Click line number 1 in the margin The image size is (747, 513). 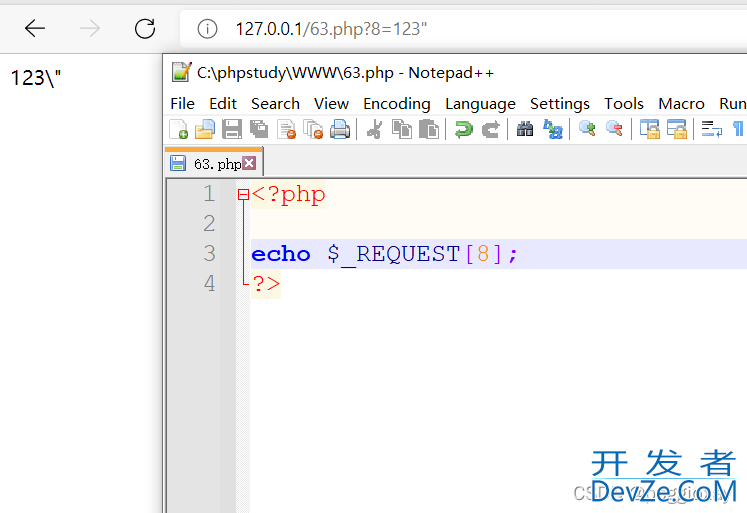pos(209,194)
